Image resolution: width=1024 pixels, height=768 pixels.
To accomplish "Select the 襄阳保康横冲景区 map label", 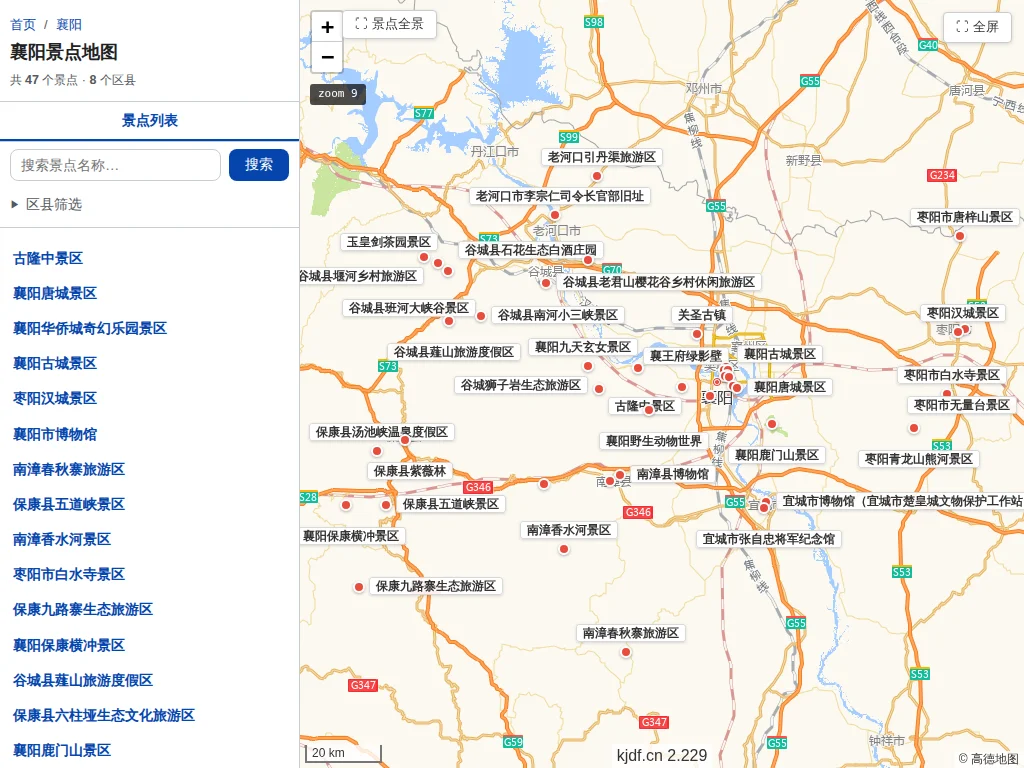I will coord(351,536).
